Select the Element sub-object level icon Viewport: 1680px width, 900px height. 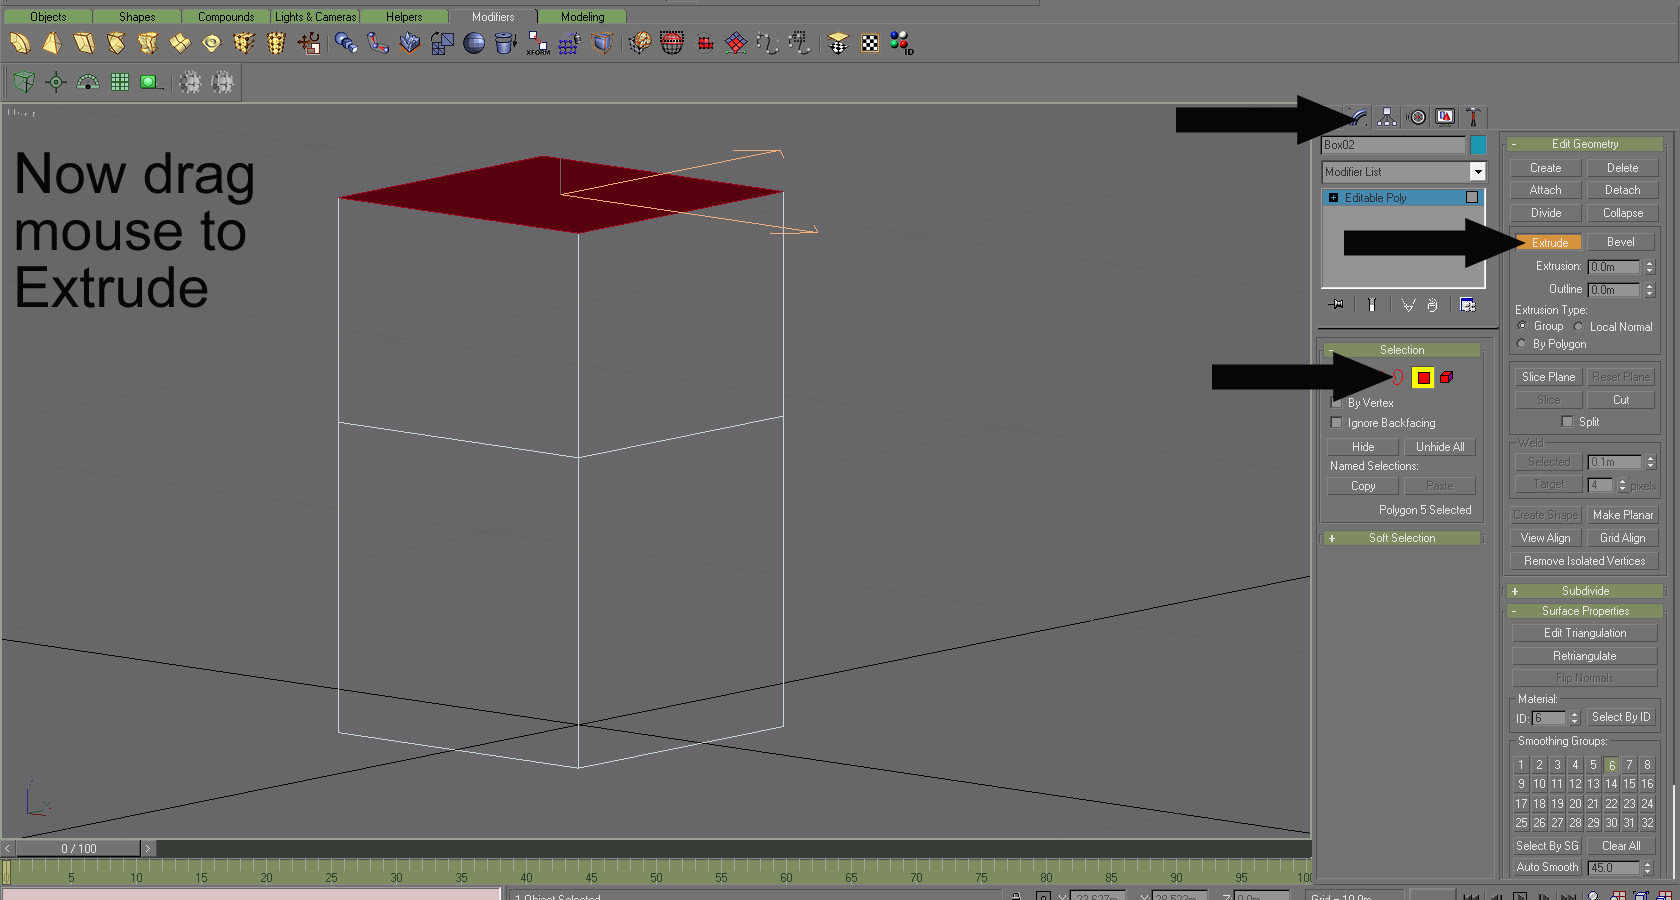click(1446, 377)
